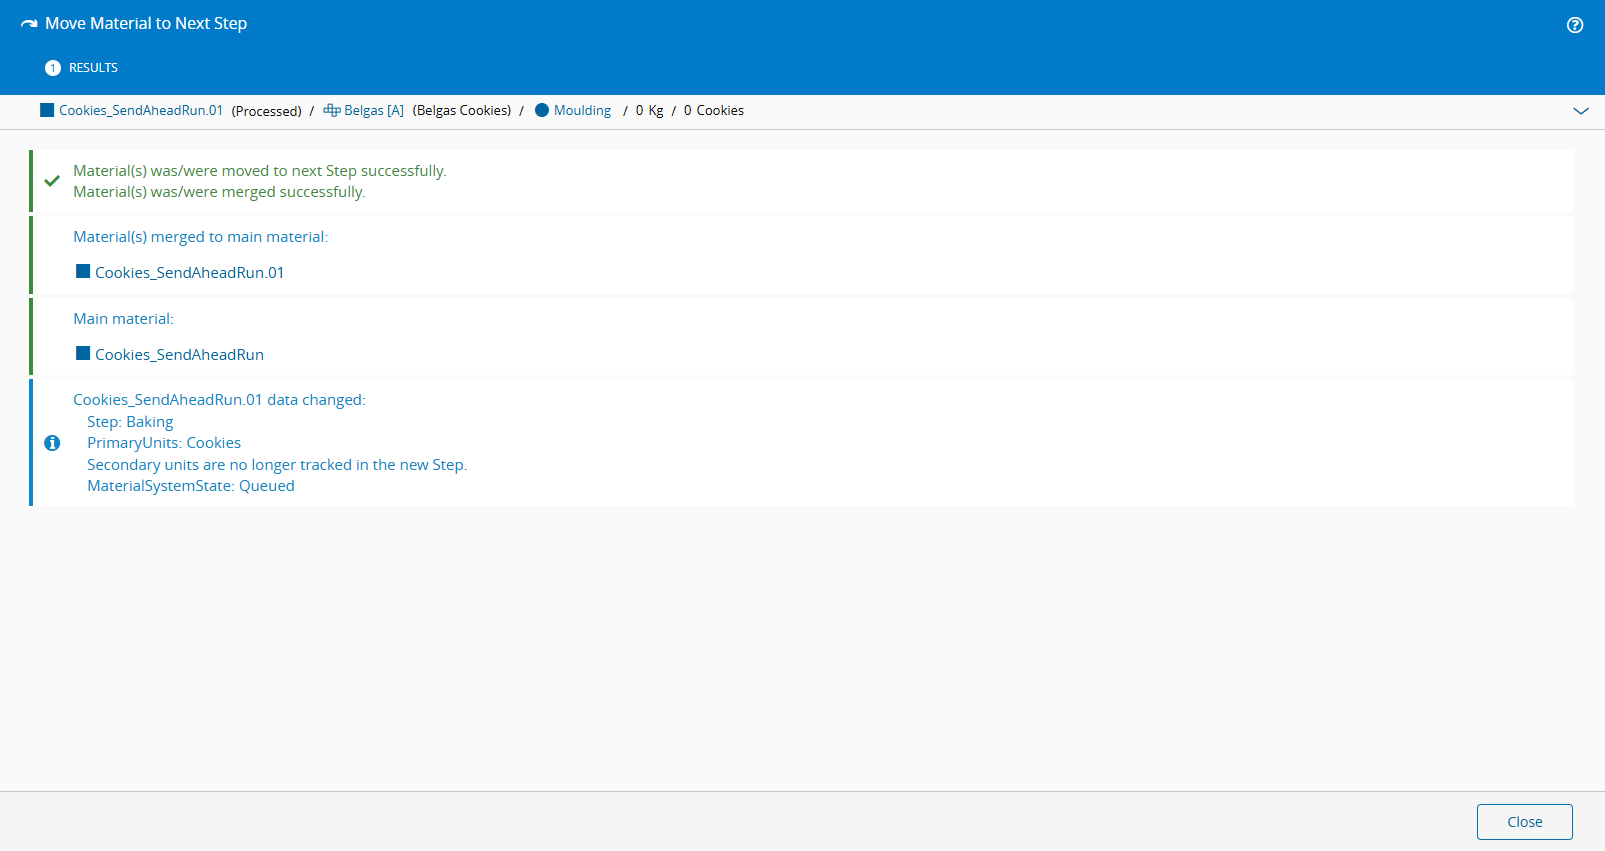Click the round Moulding step icon
The width and height of the screenshot is (1605, 851).
click(x=542, y=110)
